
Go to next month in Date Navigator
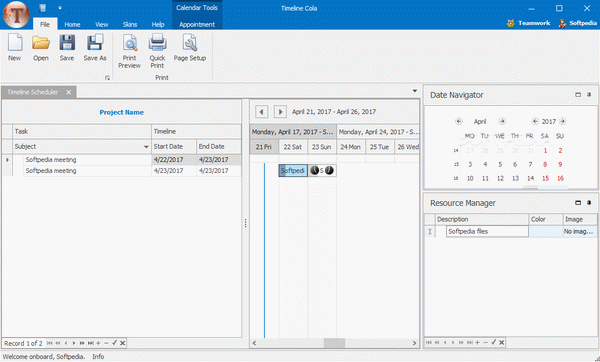pos(502,121)
